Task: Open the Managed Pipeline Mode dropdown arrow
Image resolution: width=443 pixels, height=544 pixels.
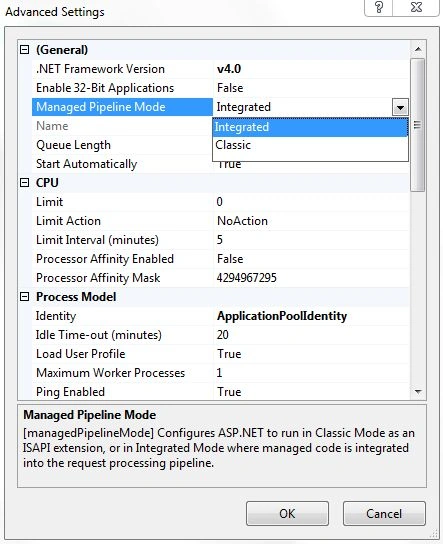Action: pos(400,107)
